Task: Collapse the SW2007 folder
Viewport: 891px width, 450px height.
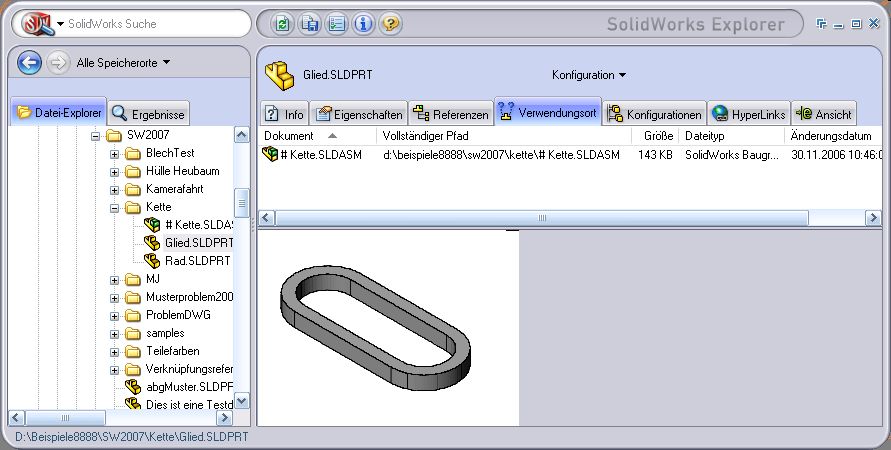Action: 95,136
